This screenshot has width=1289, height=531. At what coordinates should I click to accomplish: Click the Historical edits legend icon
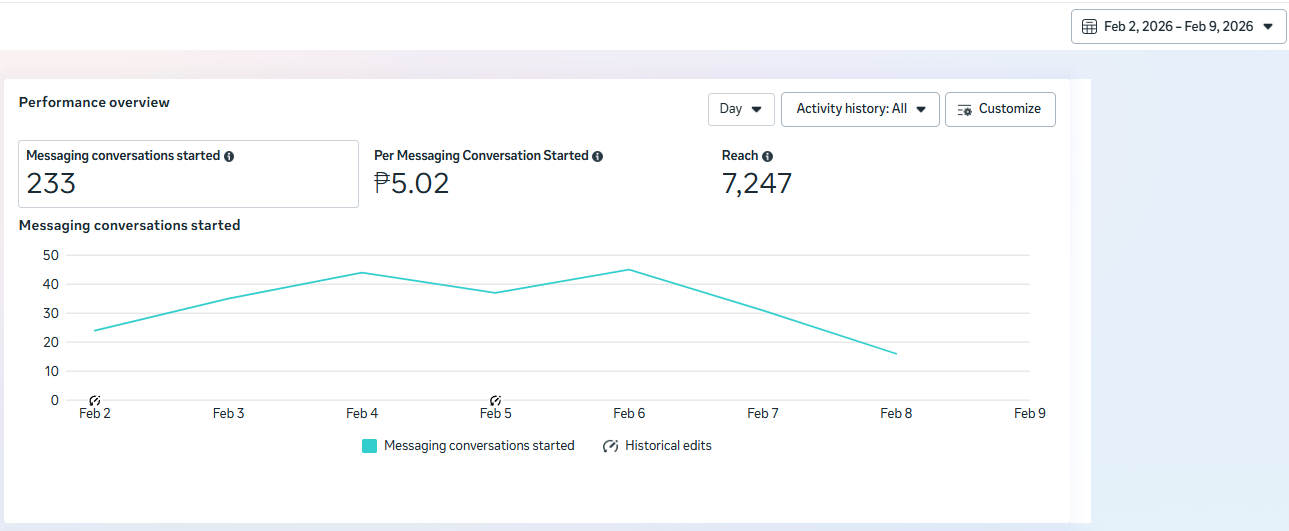610,446
